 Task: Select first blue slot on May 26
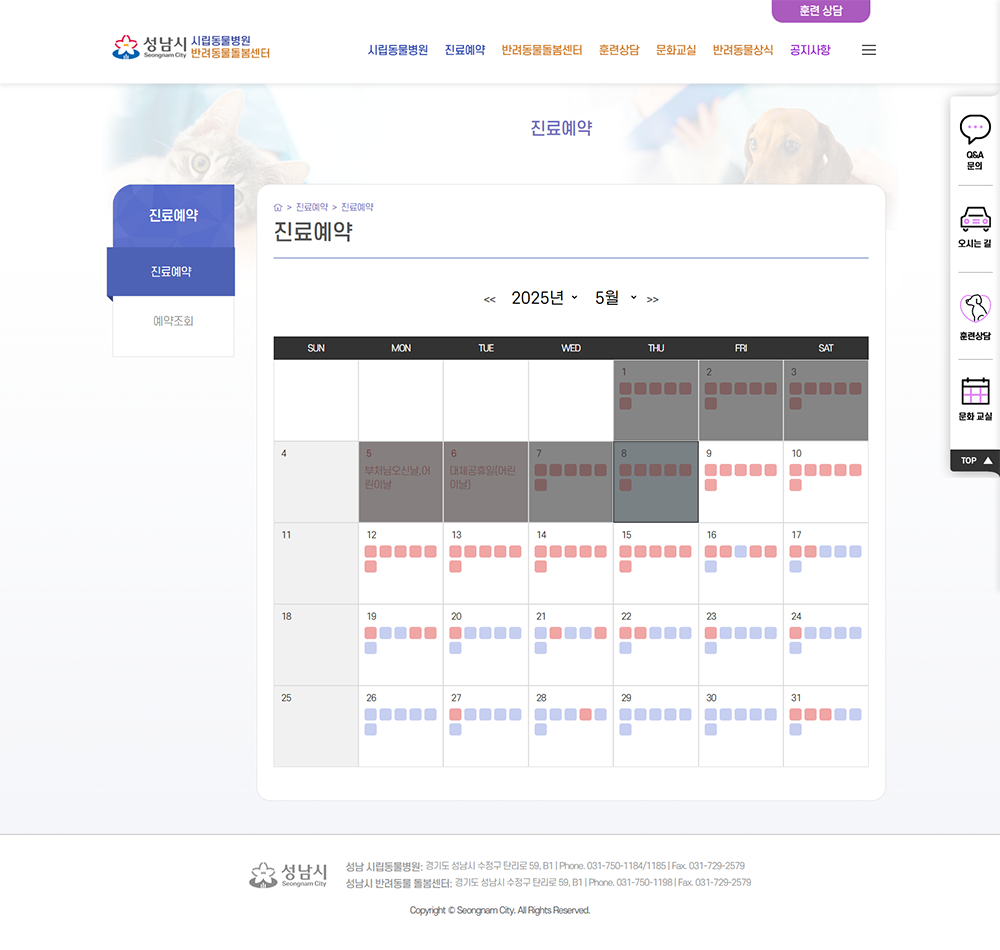371,714
